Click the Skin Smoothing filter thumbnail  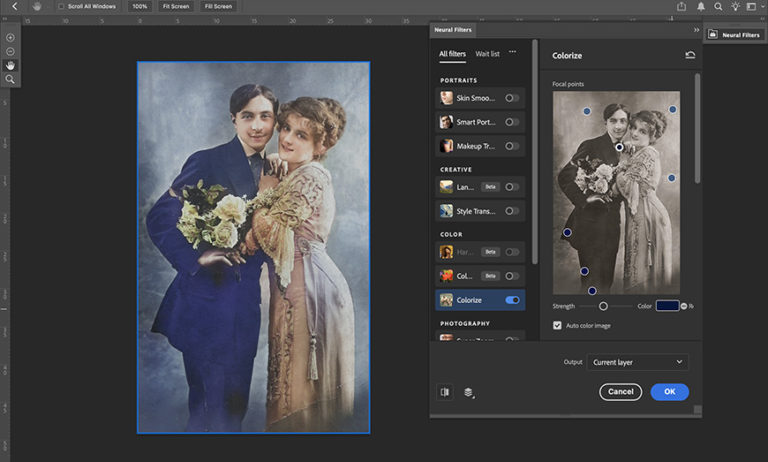click(446, 98)
